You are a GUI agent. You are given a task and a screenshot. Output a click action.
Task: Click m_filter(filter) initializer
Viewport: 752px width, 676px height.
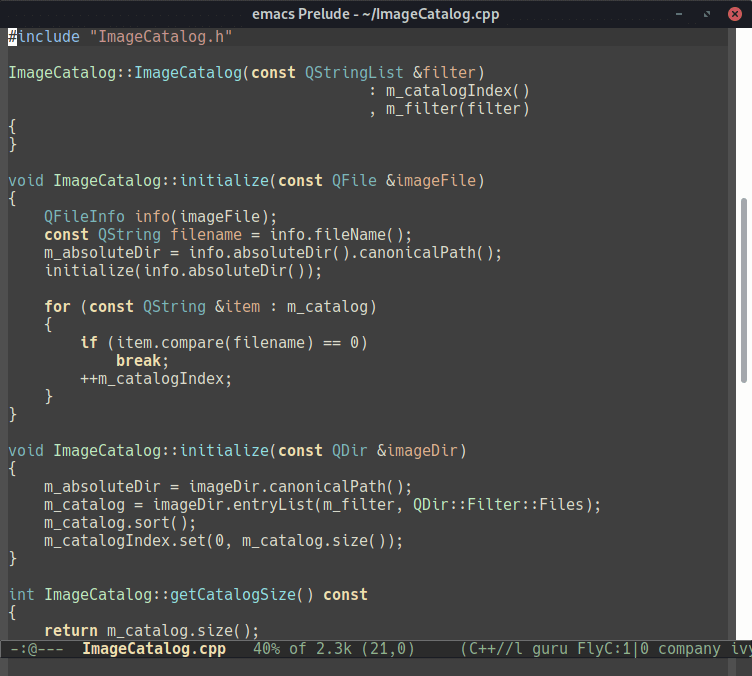pyautogui.click(x=458, y=109)
